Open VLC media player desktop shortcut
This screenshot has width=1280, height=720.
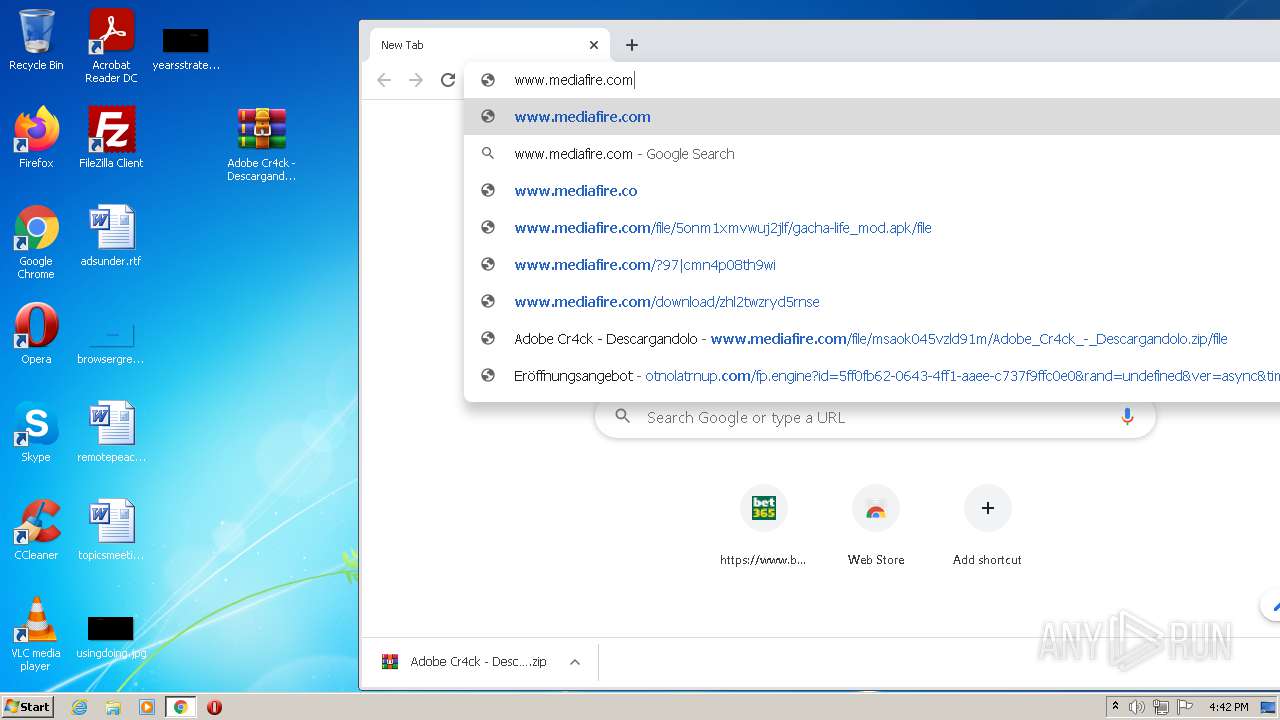click(36, 634)
